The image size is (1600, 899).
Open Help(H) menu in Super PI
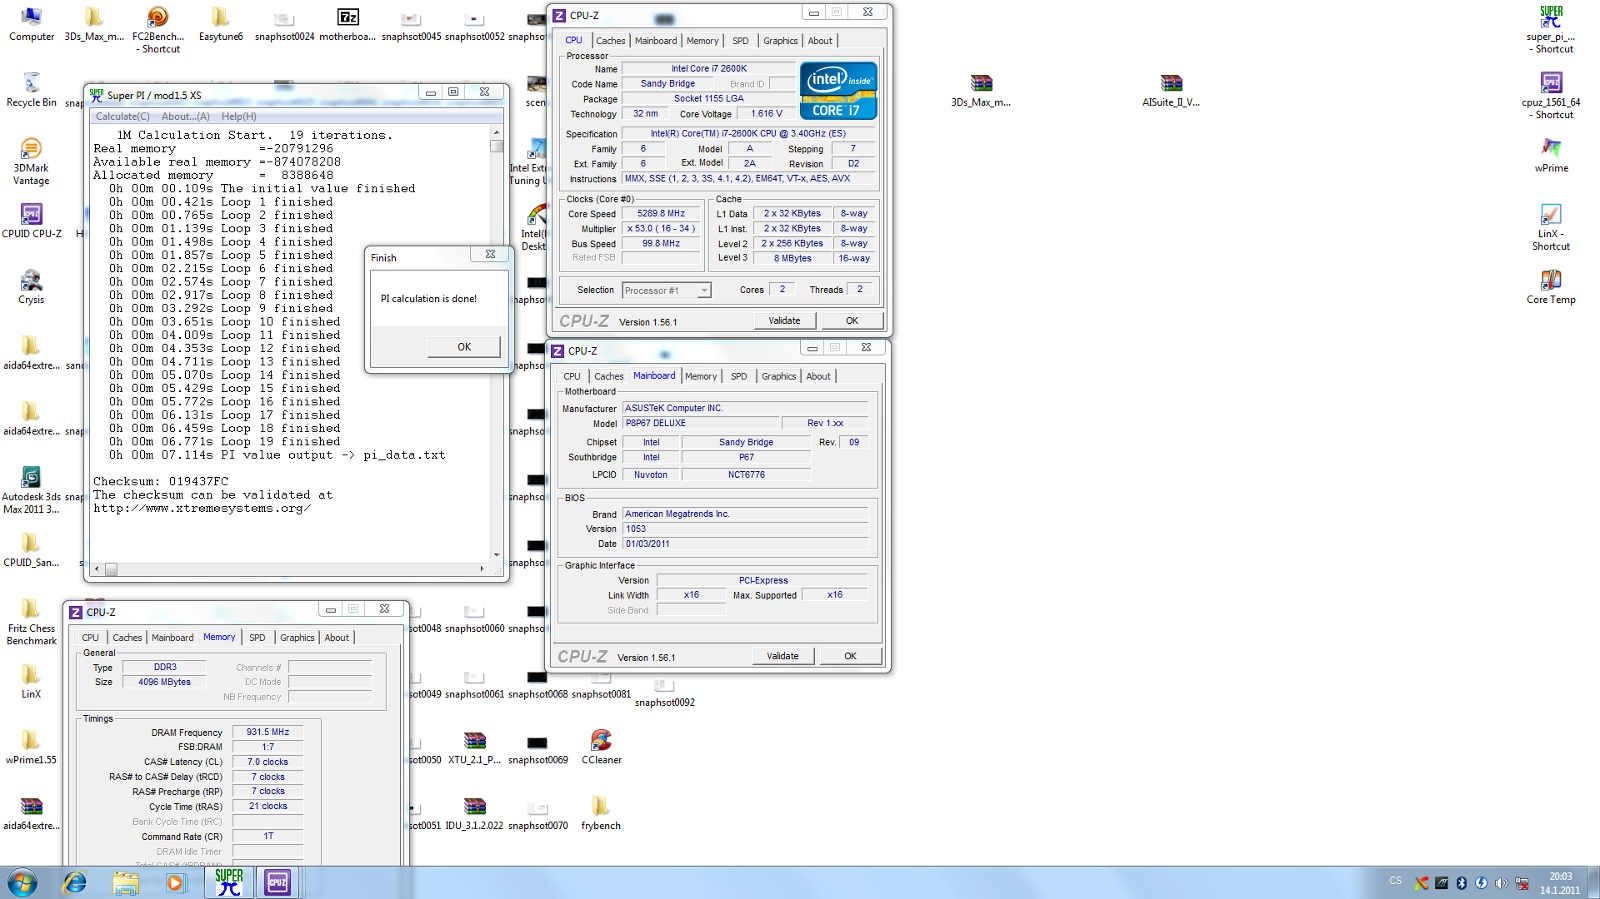pyautogui.click(x=239, y=116)
